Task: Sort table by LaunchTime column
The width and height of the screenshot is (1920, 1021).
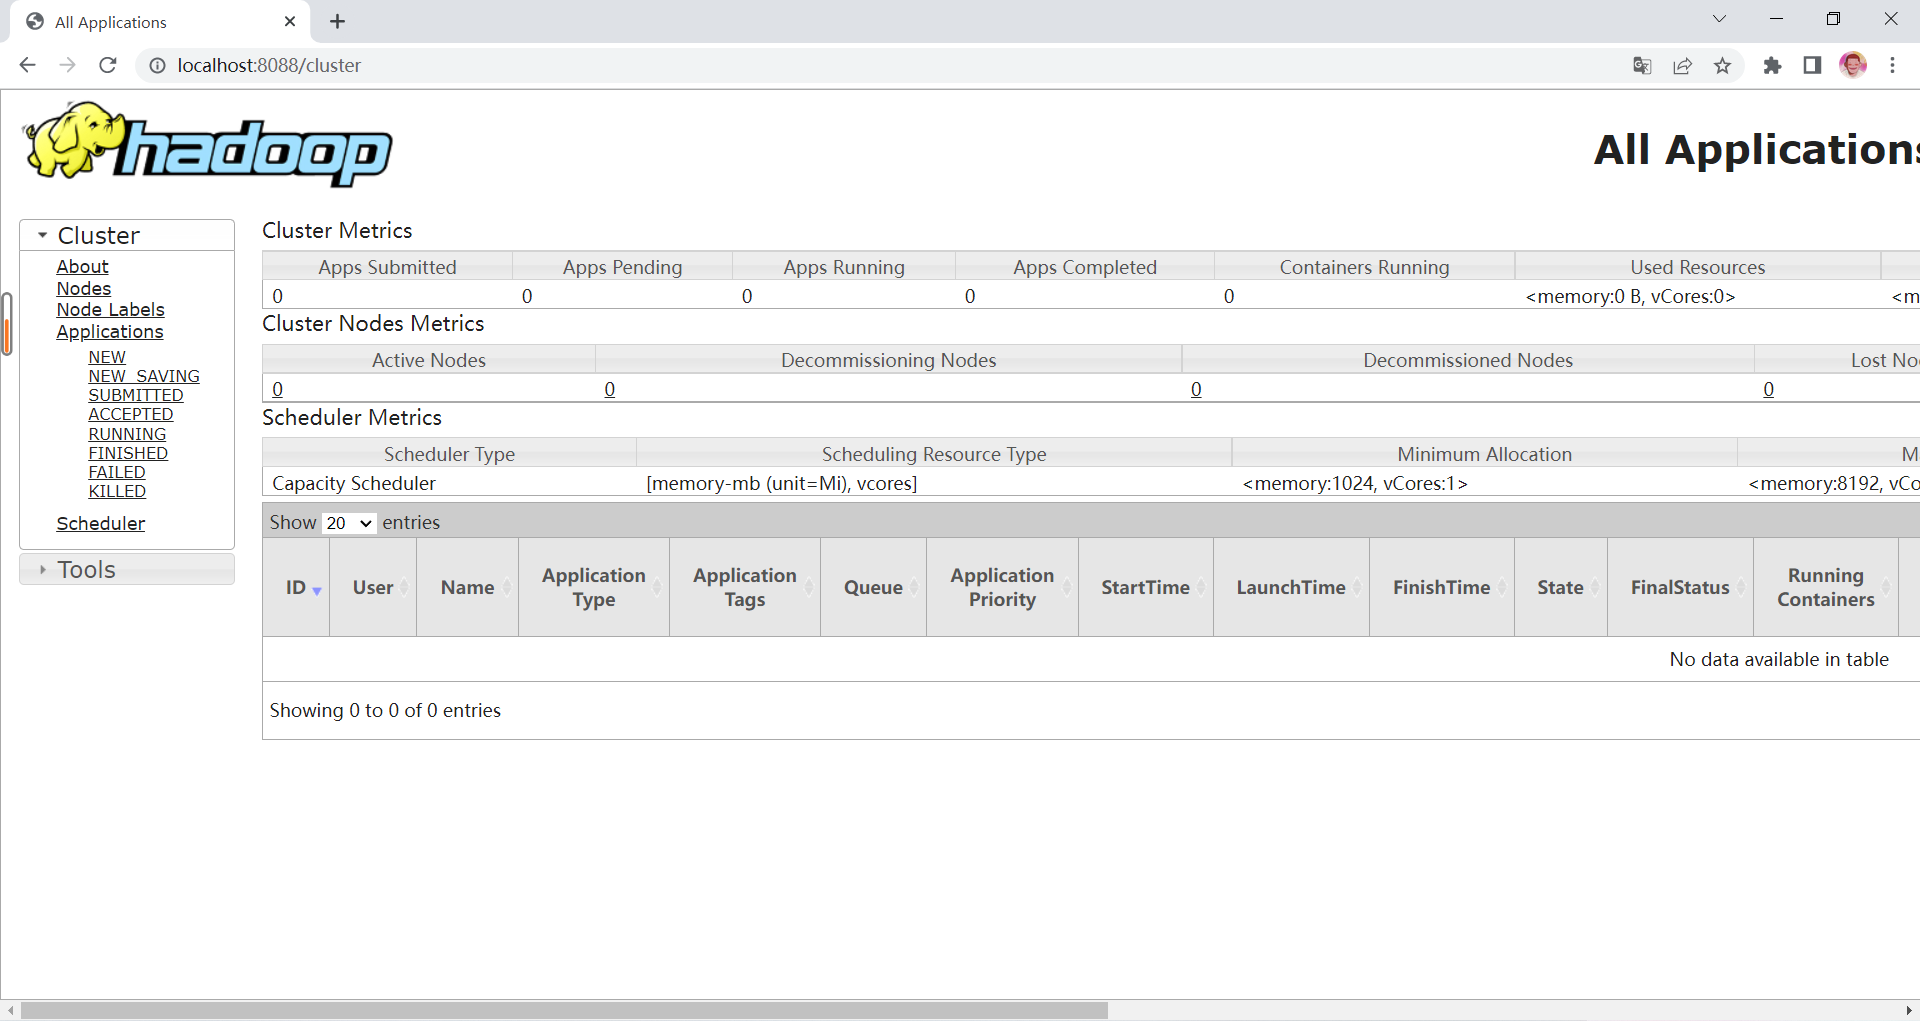Action: coord(1291,588)
